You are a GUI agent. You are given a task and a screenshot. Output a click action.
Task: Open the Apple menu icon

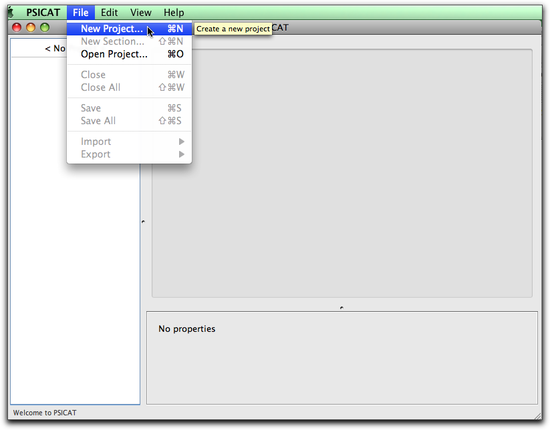click(11, 13)
